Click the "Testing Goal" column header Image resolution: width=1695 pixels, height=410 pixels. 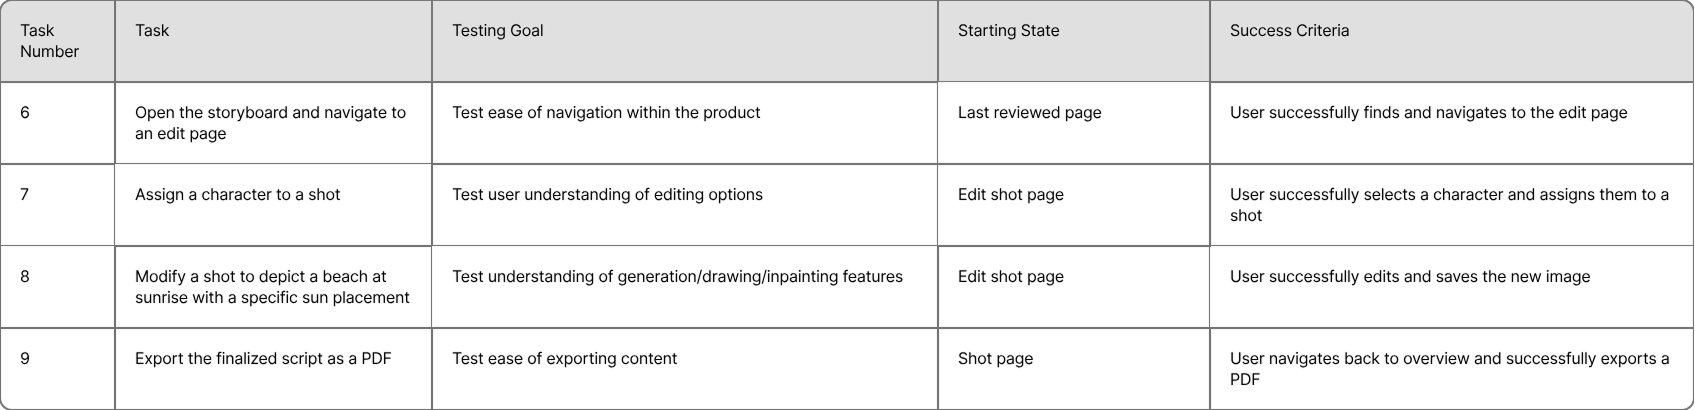498,31
